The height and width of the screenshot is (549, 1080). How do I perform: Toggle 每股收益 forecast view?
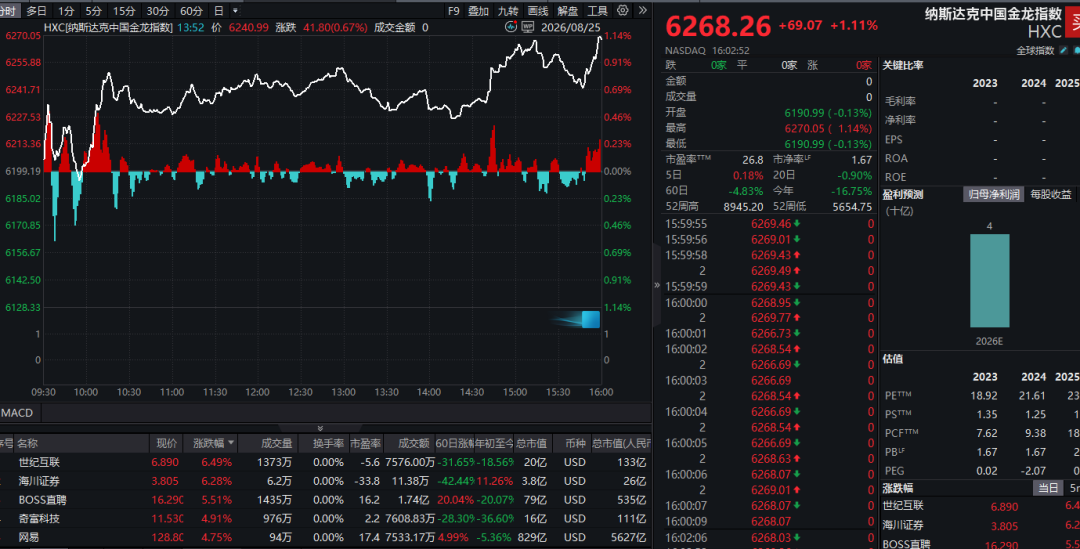click(x=1050, y=195)
